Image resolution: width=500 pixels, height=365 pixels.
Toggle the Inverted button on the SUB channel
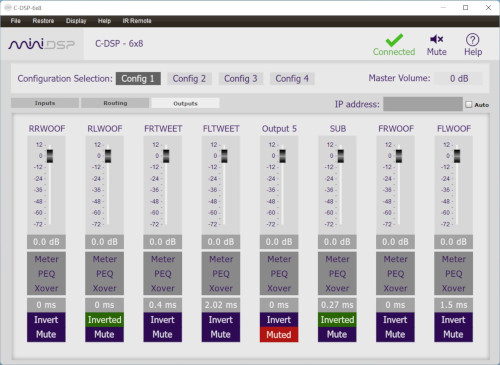click(x=337, y=320)
